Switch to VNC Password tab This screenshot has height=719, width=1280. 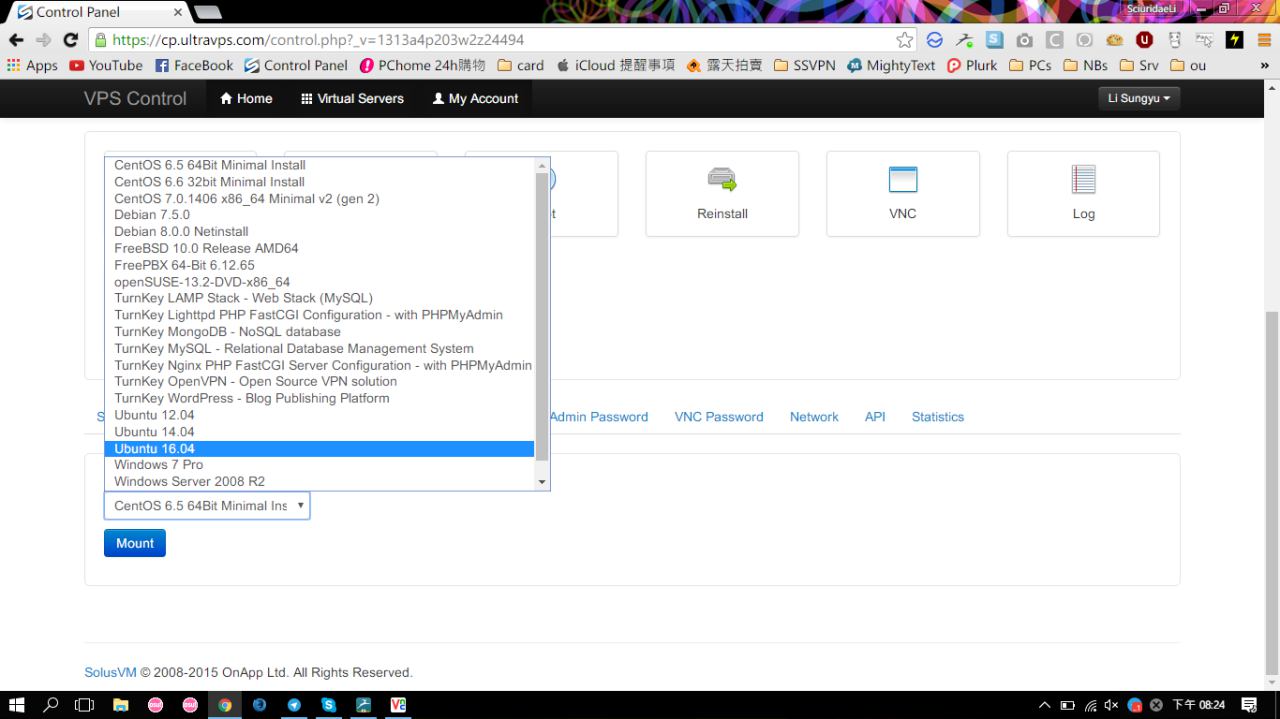click(718, 416)
